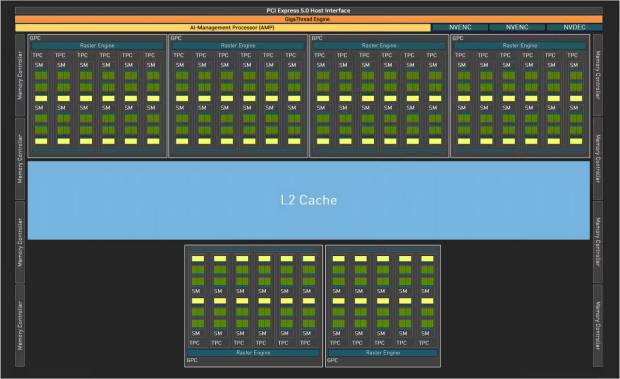Select Raster Engine of bottom six-TPC GPC

(253, 353)
